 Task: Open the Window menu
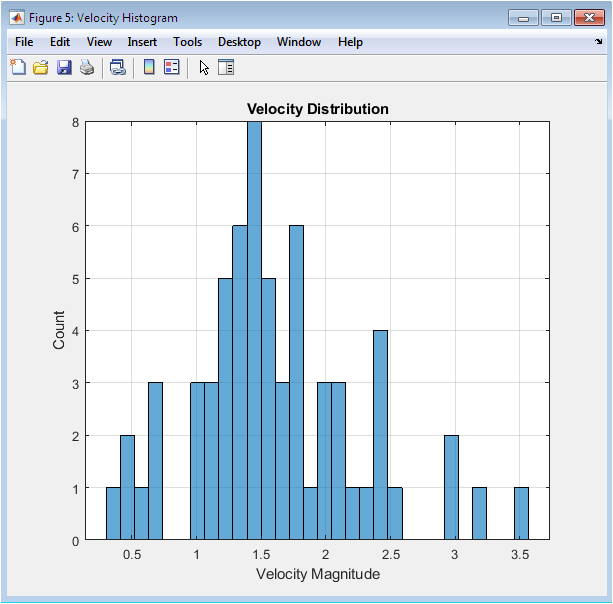click(x=299, y=42)
